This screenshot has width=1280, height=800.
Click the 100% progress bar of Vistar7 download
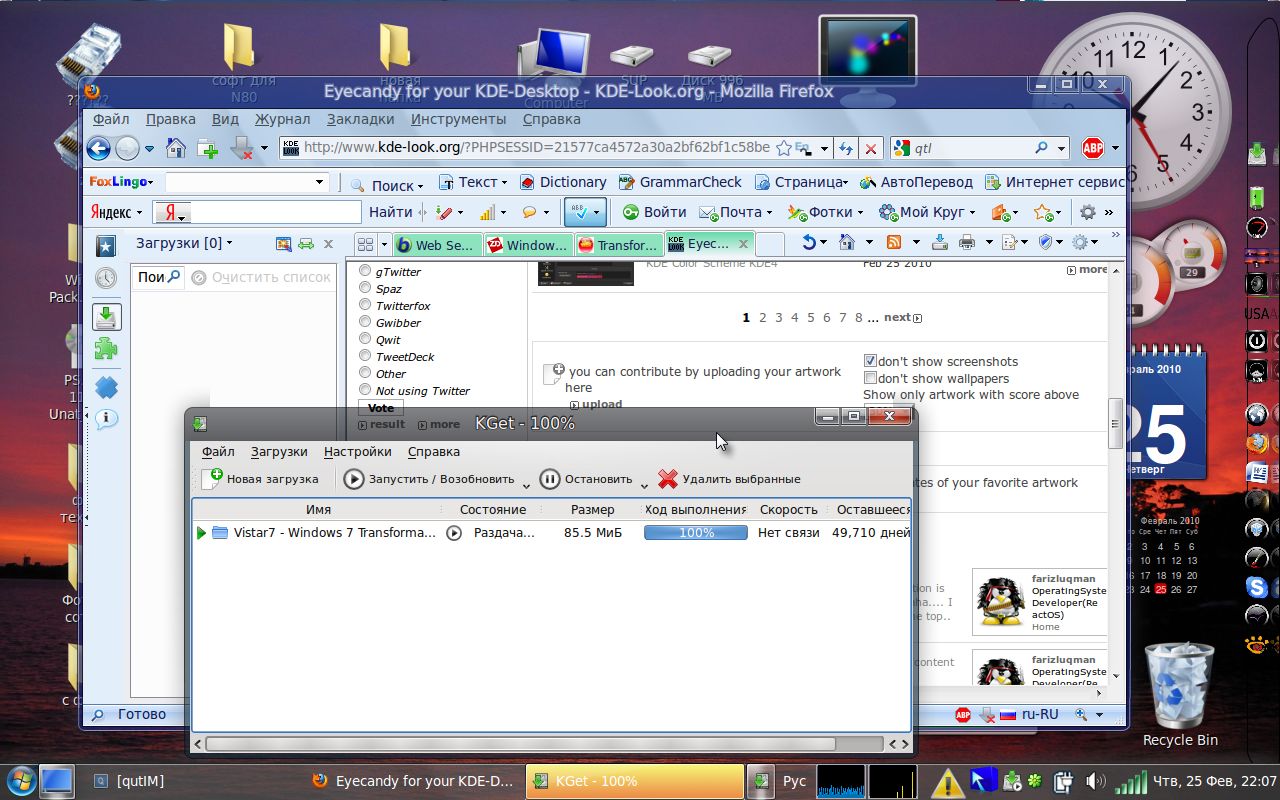(696, 533)
